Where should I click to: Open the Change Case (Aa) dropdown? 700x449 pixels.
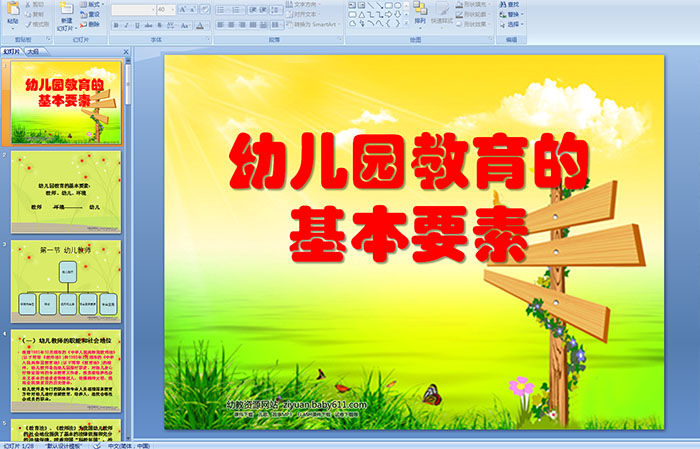click(185, 25)
